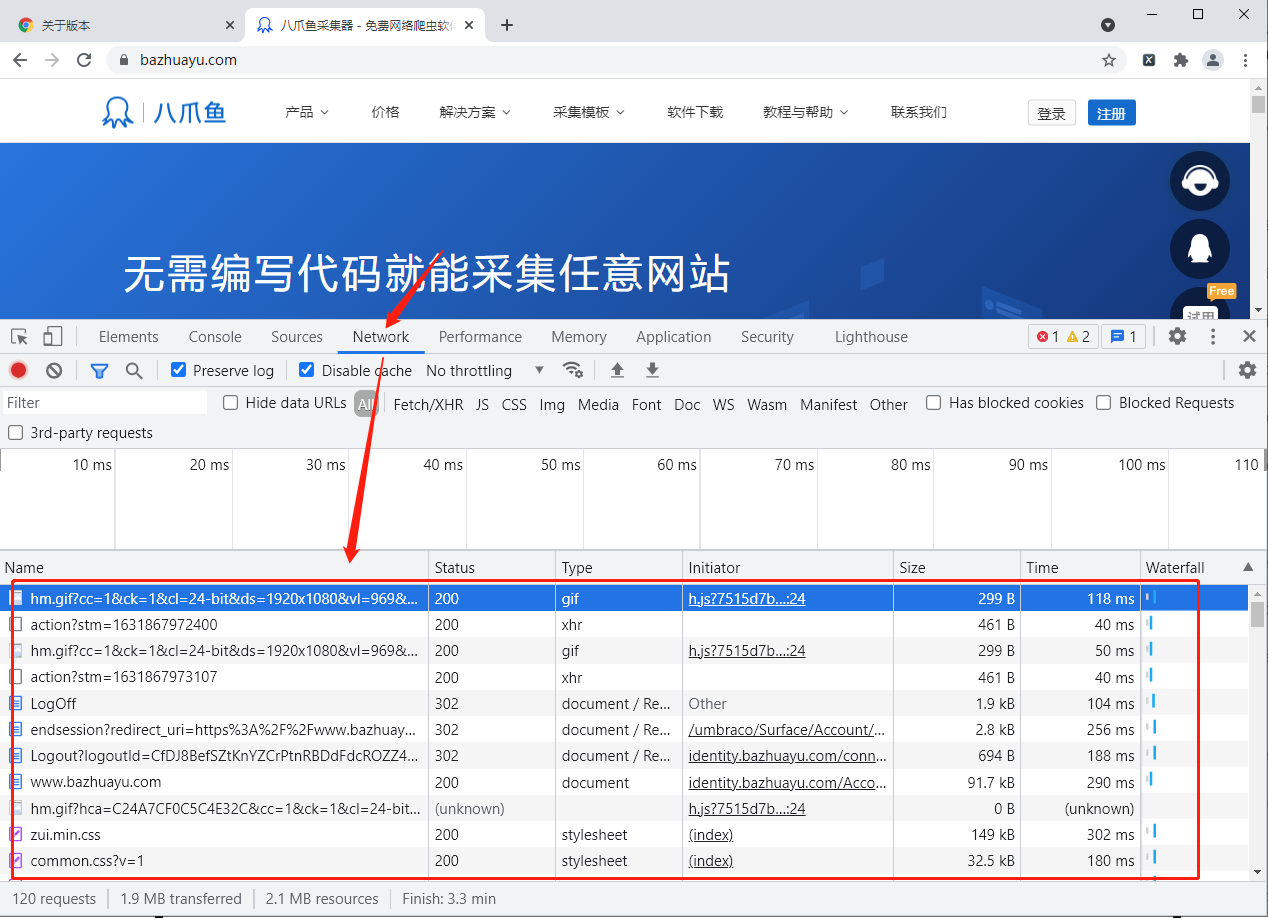
Task: Expand the 产品 menu
Action: 307,112
